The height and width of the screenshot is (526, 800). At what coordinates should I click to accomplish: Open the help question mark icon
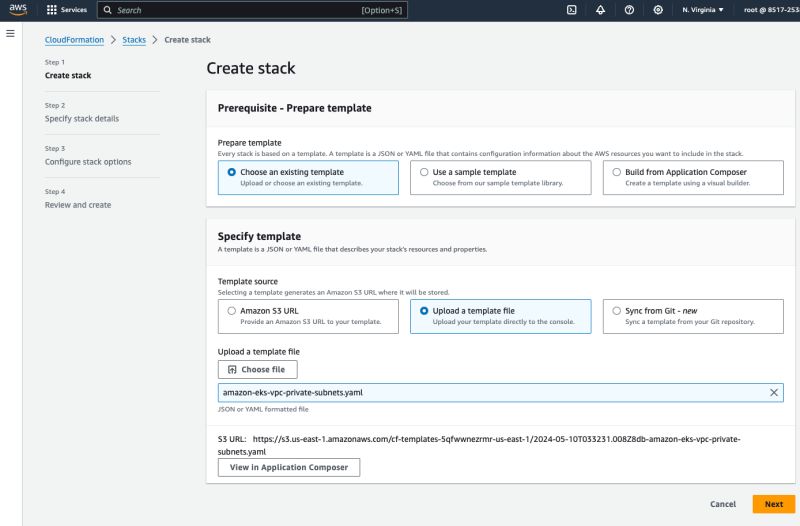point(629,10)
